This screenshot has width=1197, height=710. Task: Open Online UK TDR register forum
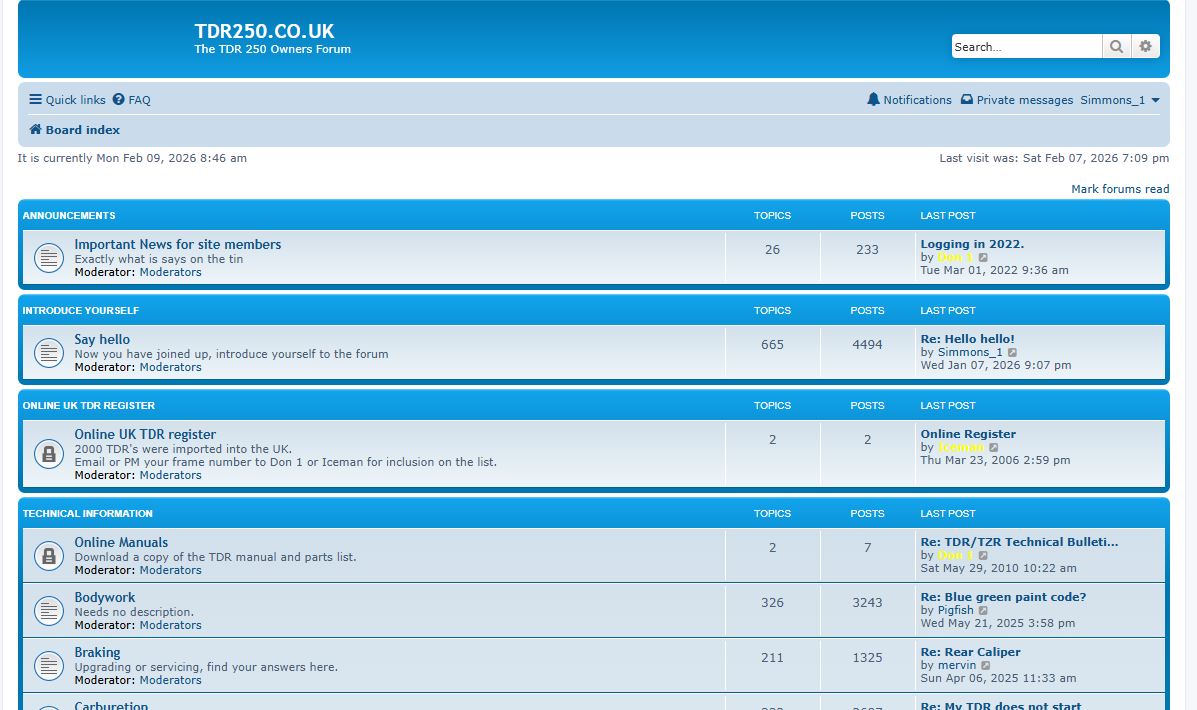[145, 434]
